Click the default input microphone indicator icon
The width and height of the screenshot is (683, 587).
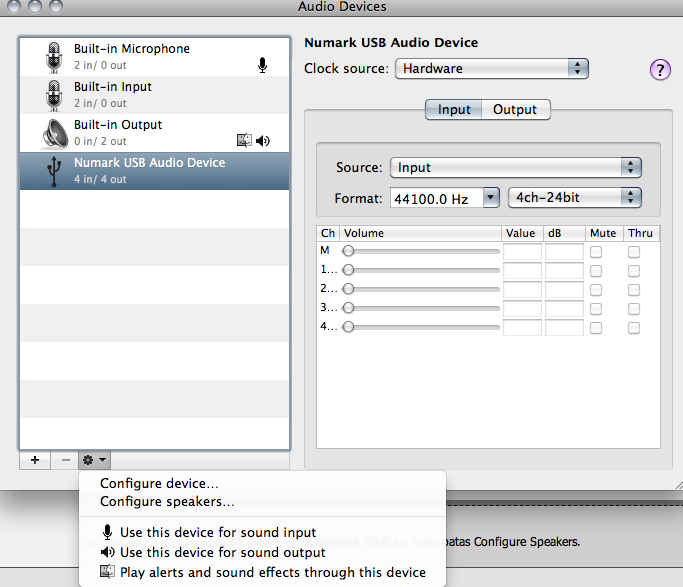tap(262, 65)
